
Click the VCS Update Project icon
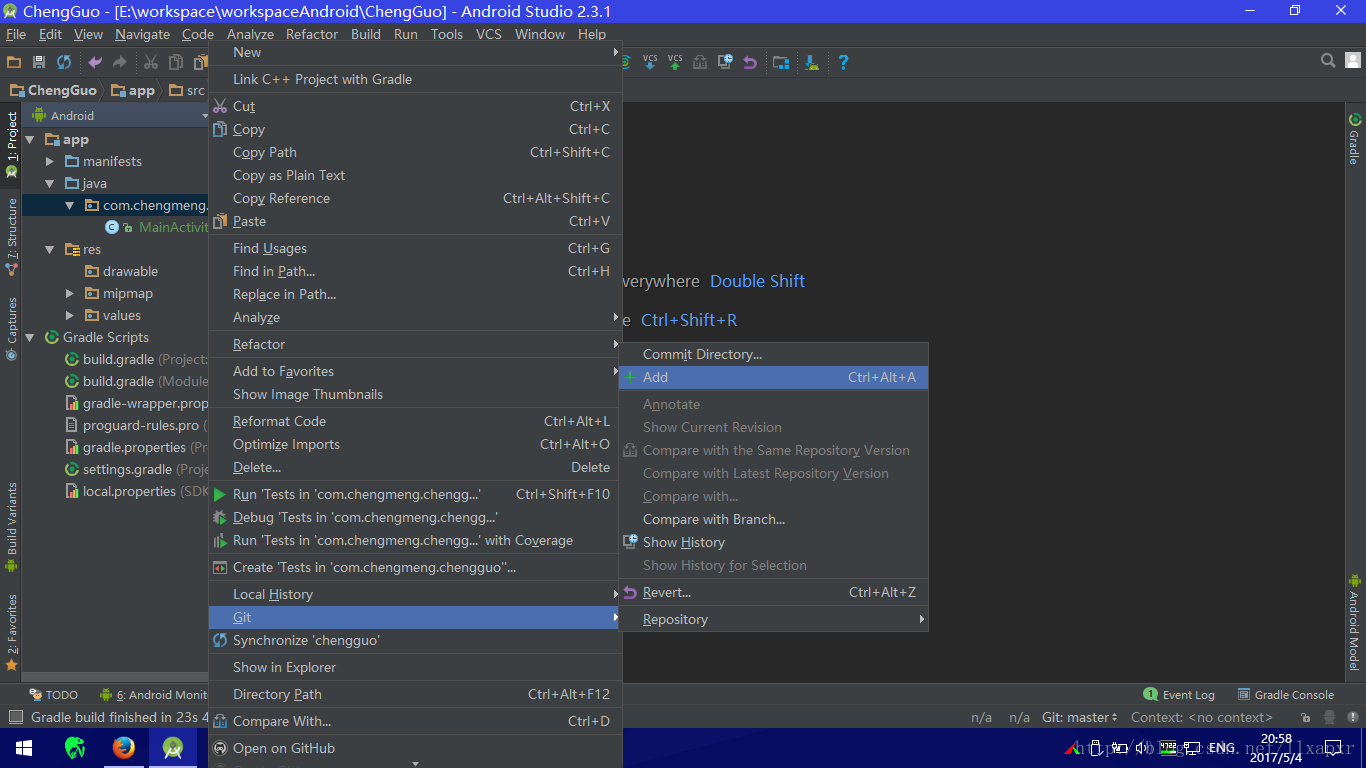[650, 62]
